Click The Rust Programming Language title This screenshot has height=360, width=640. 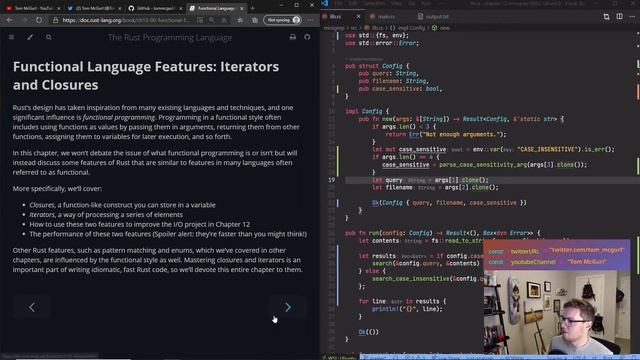point(170,38)
